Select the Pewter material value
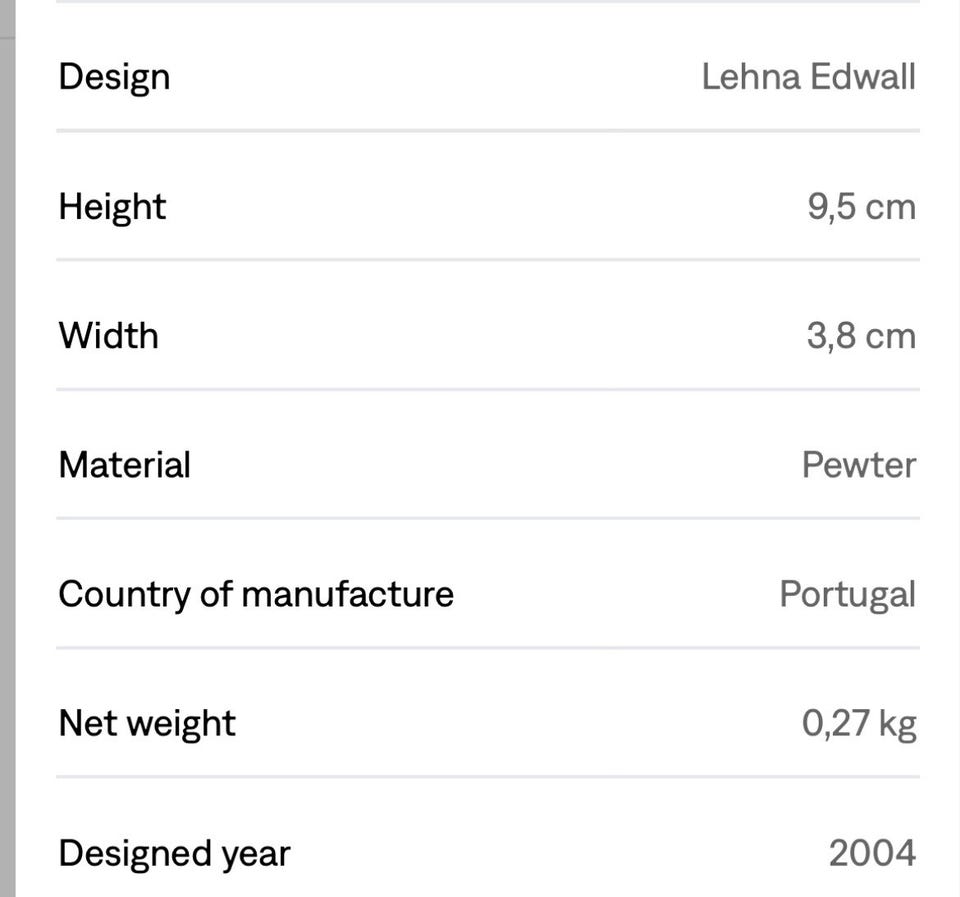960x897 pixels. [x=859, y=465]
